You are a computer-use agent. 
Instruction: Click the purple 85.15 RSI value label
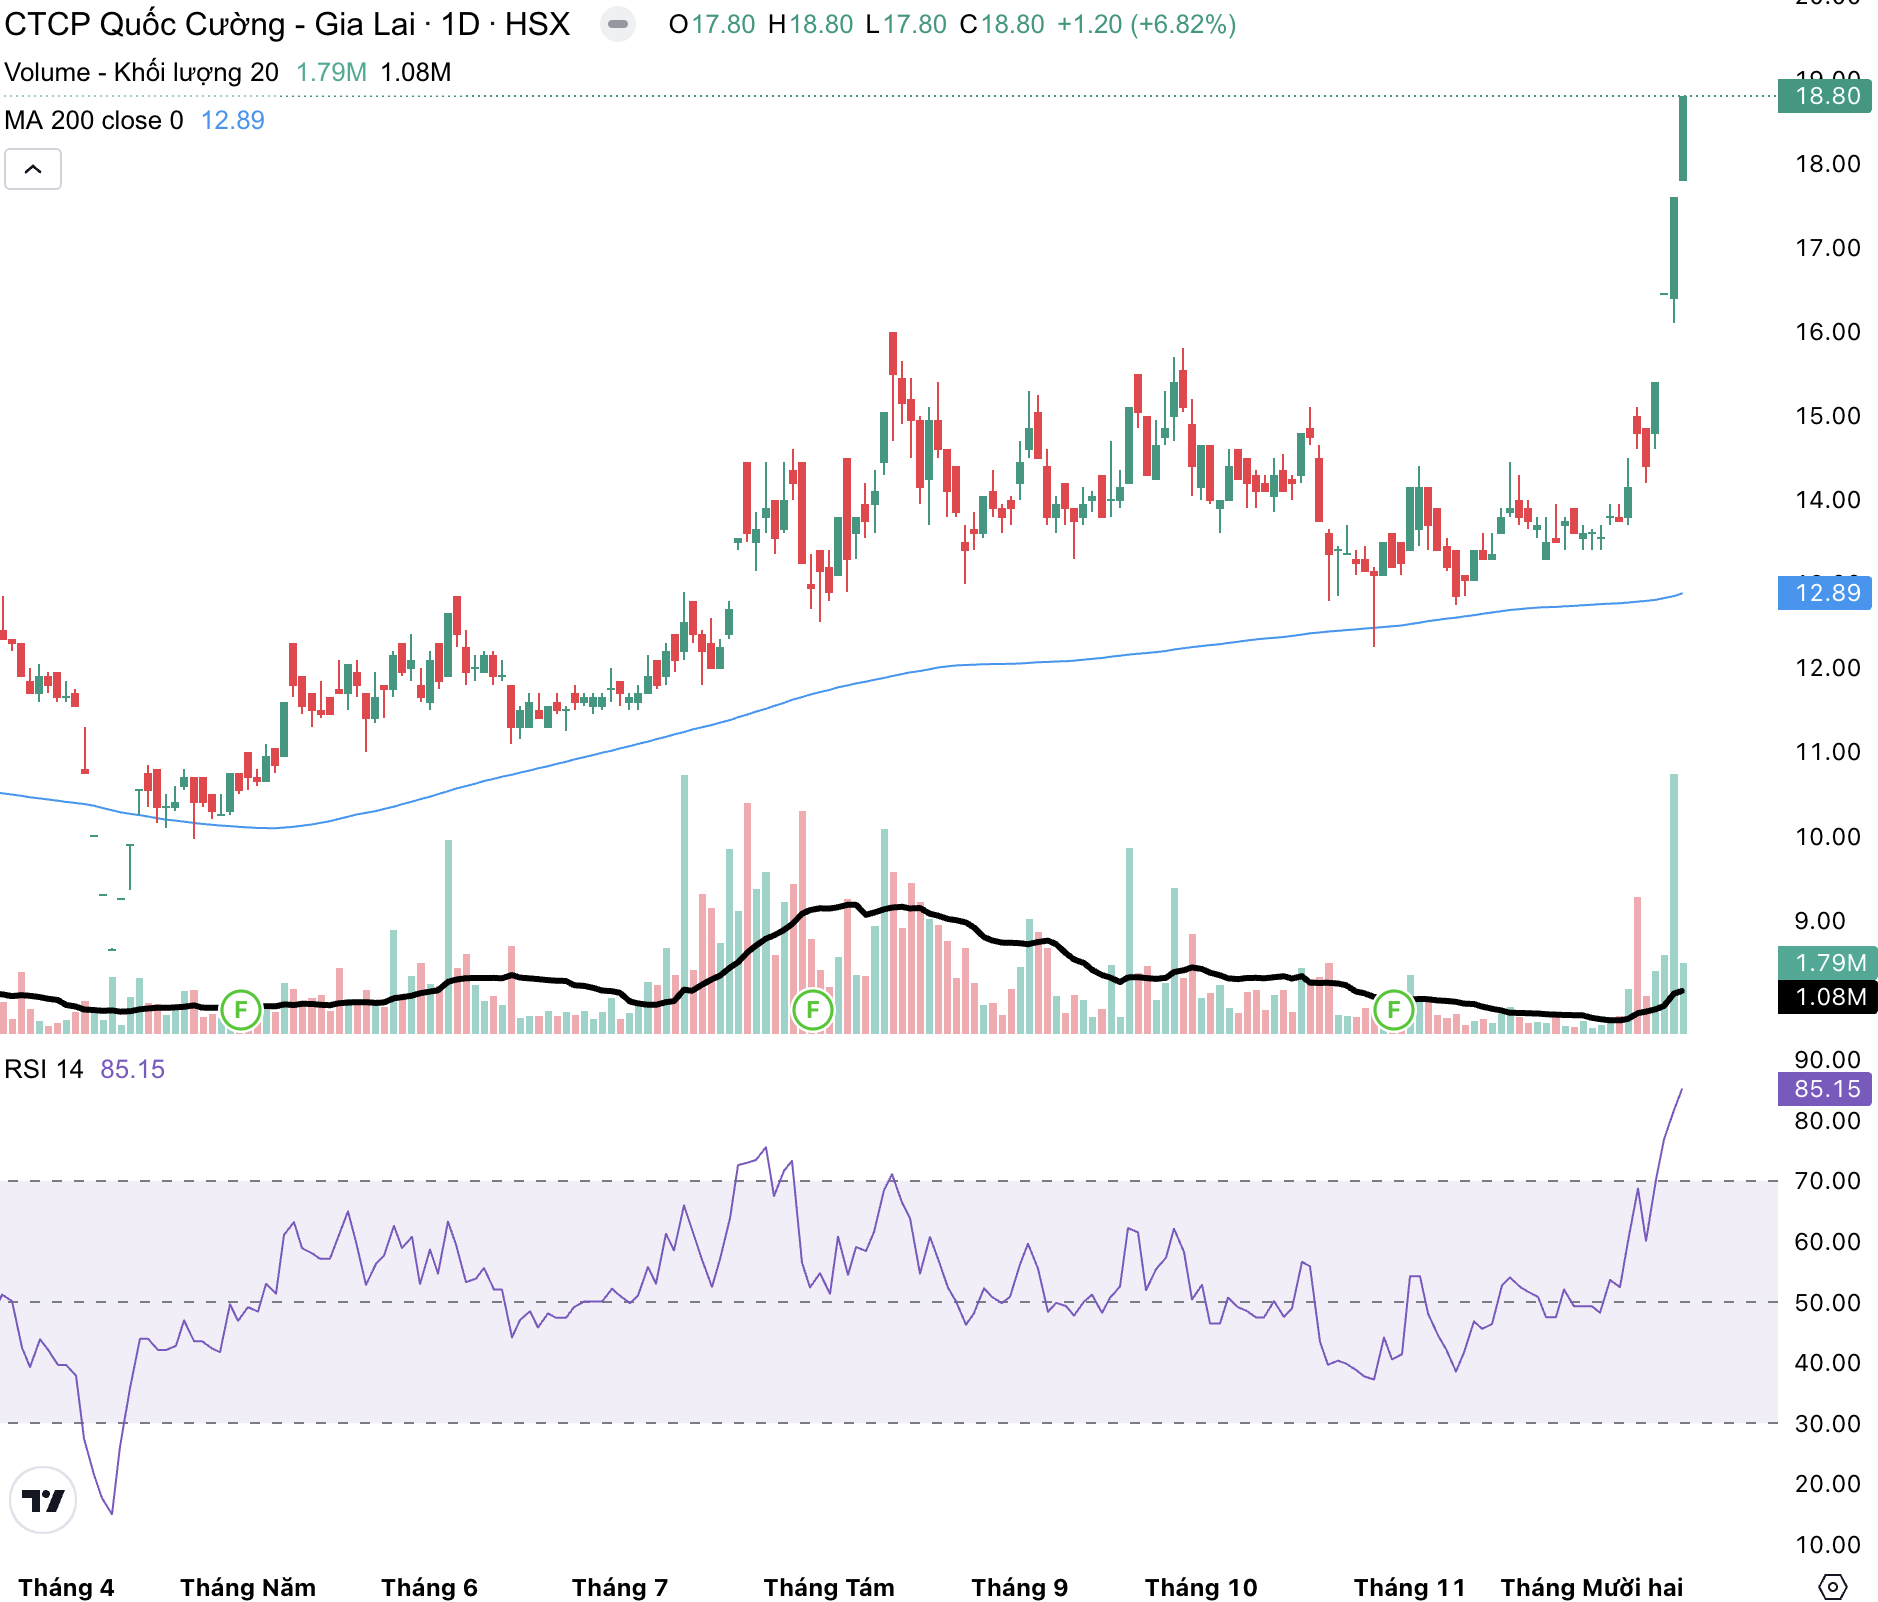[x=1825, y=1089]
